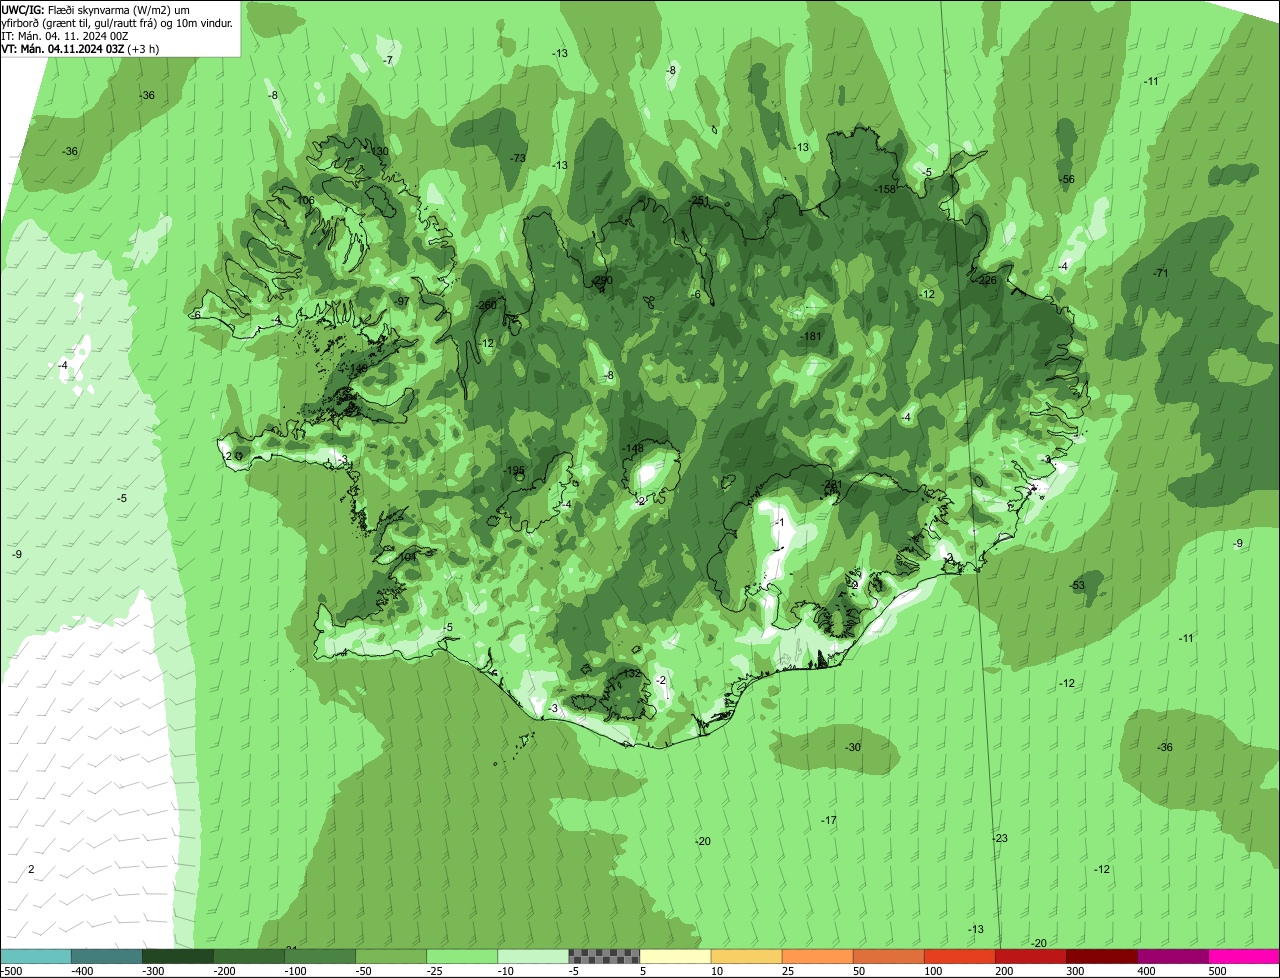Click the 'VT: Mán. 04.11.2024 03Z' line
The image size is (1280, 978).
(x=80, y=48)
